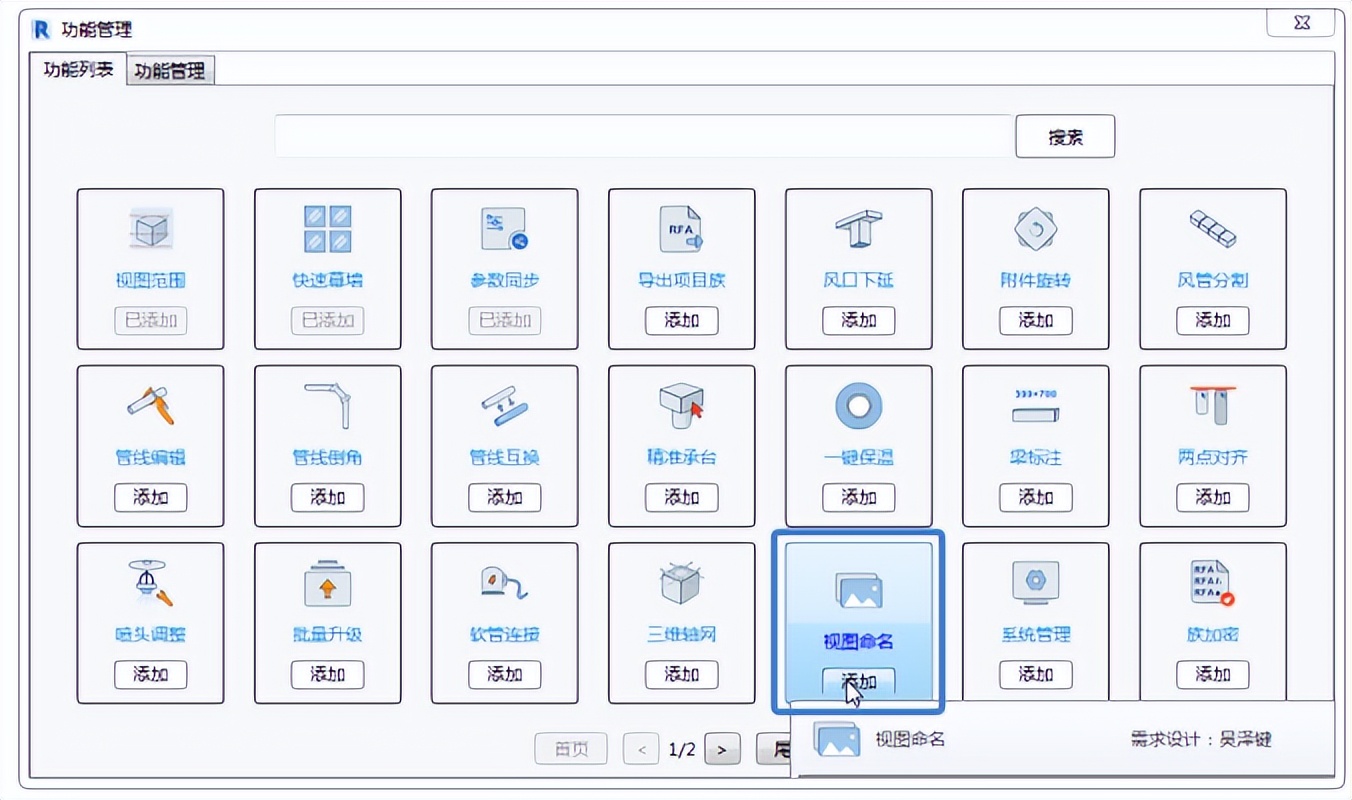1352x800 pixels.
Task: Add the 风口下延 function
Action: (859, 320)
